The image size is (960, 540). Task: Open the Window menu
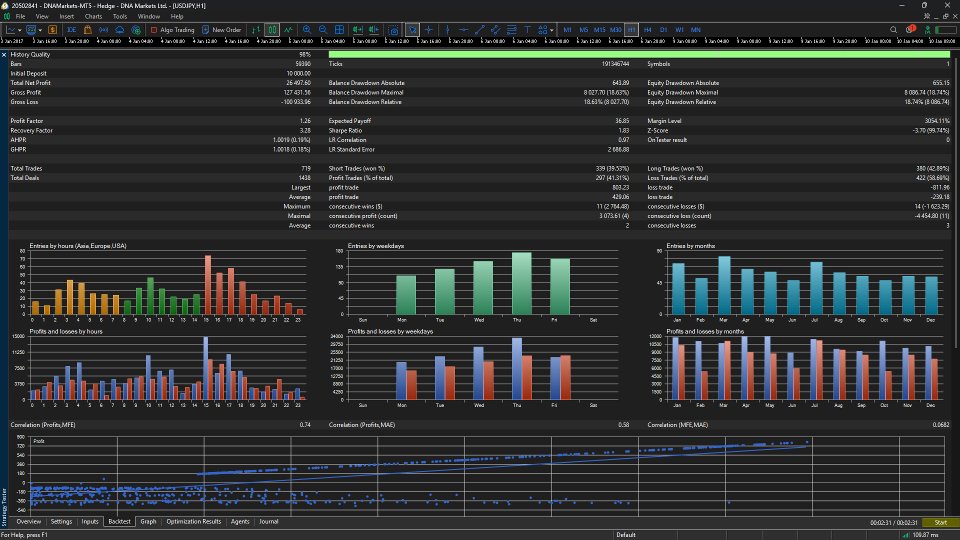point(149,17)
